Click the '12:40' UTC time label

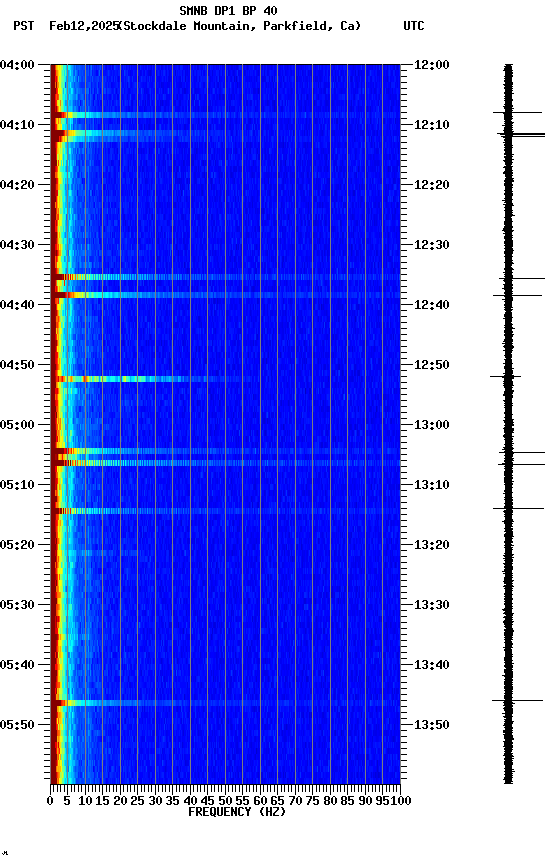click(x=432, y=305)
